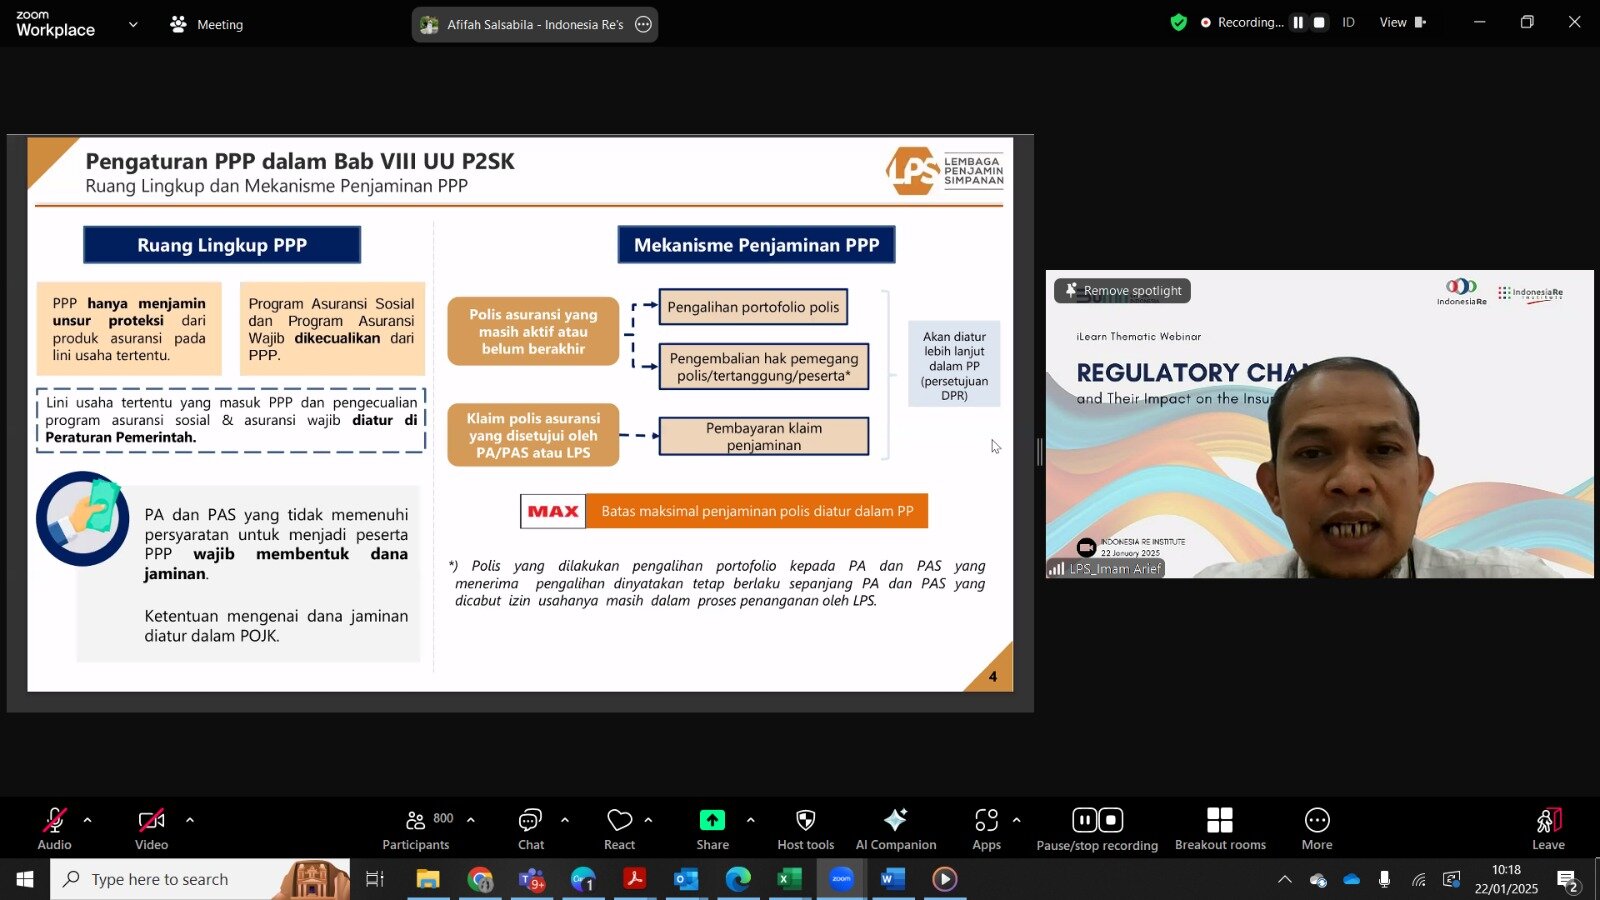Show hidden system tray icons
This screenshot has width=1600, height=900.
tap(1285, 880)
